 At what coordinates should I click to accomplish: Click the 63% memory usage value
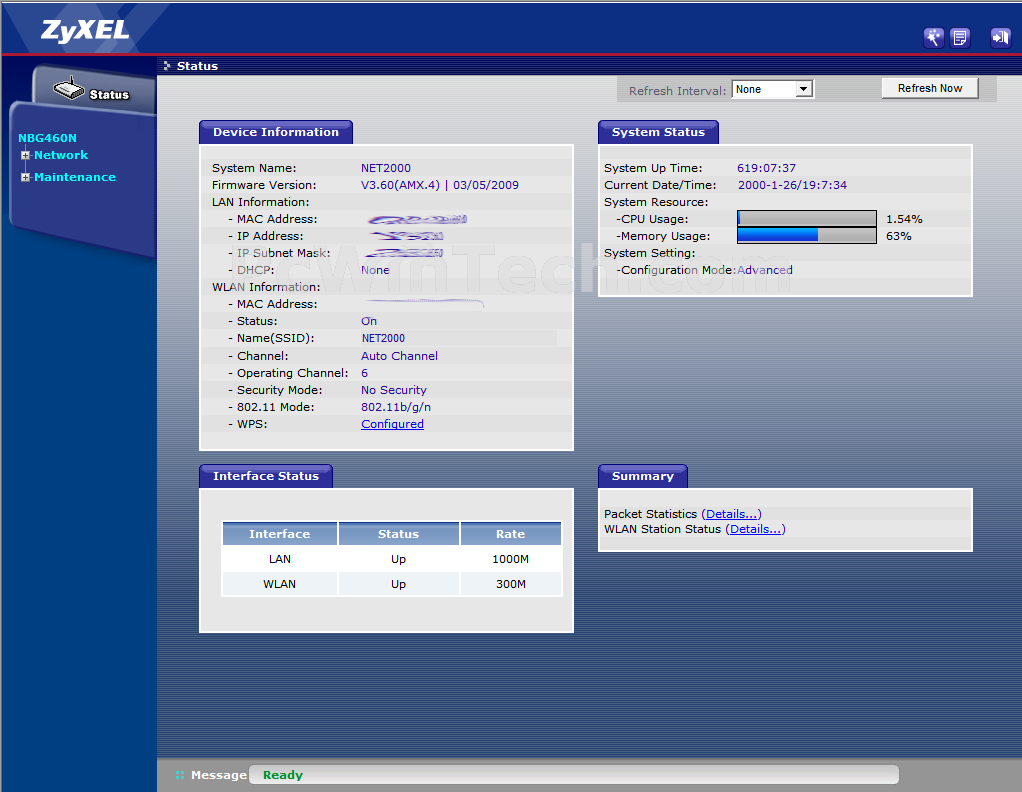[x=898, y=236]
